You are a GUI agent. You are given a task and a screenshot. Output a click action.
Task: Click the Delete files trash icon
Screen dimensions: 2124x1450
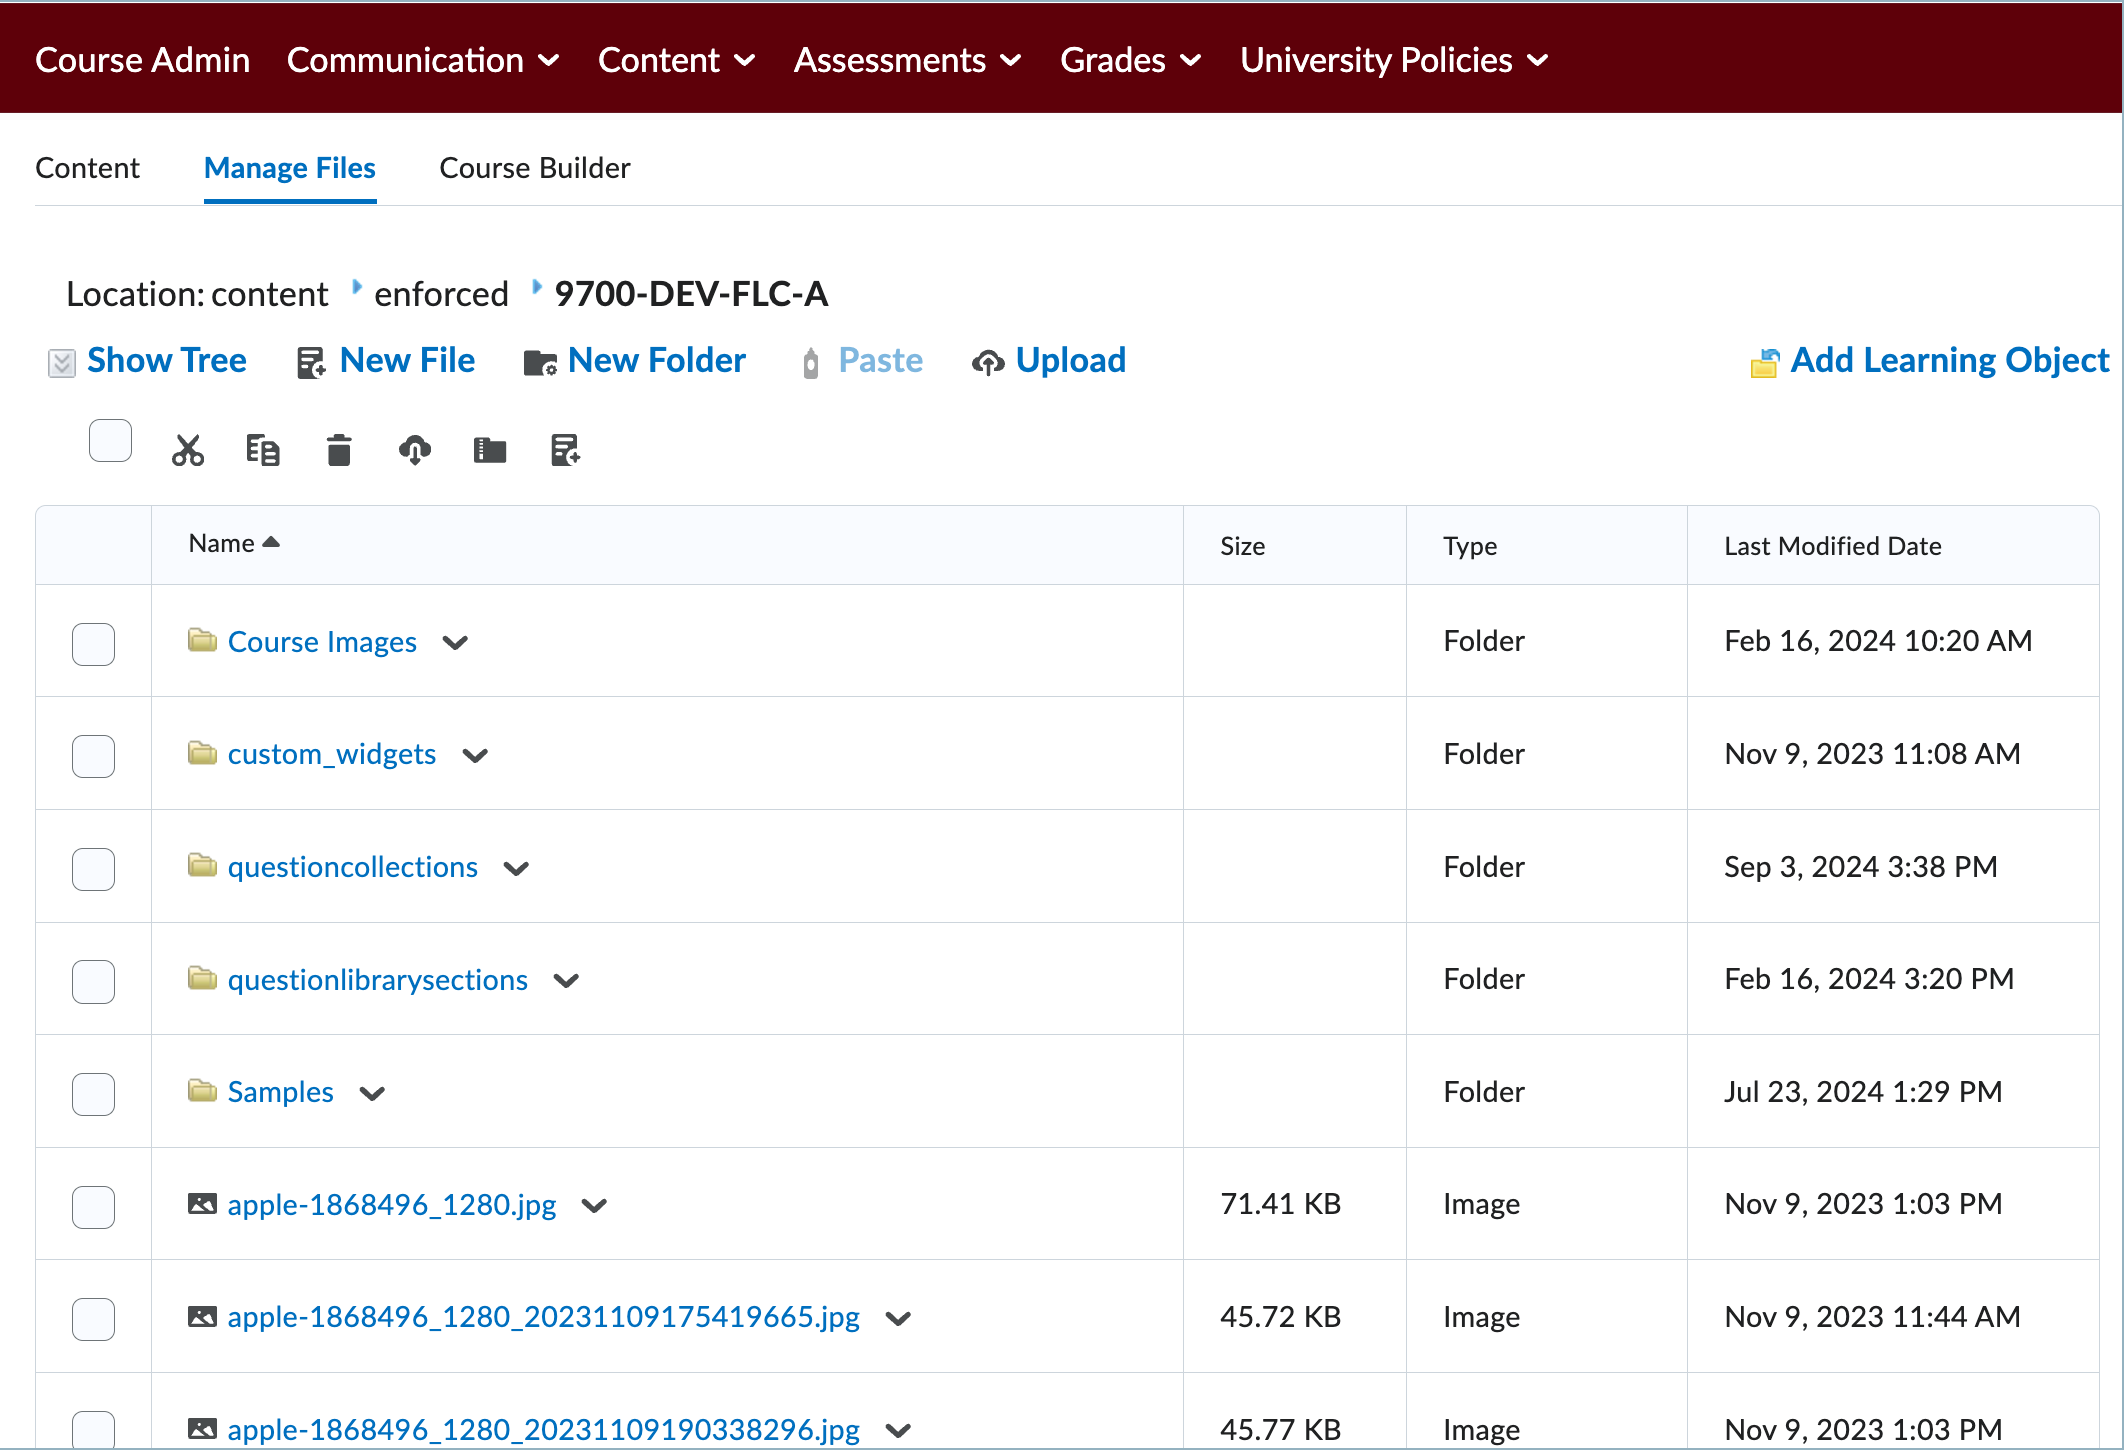click(338, 450)
